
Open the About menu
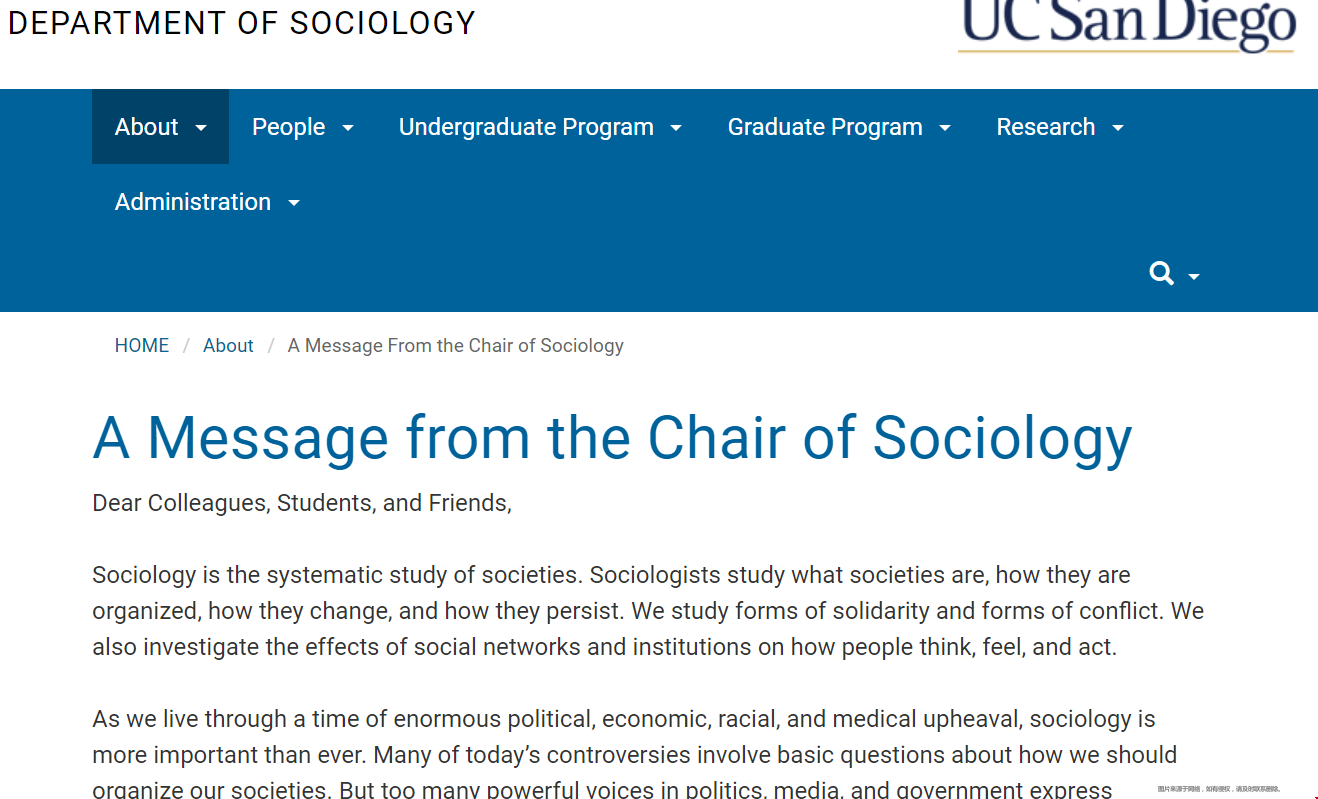(147, 127)
